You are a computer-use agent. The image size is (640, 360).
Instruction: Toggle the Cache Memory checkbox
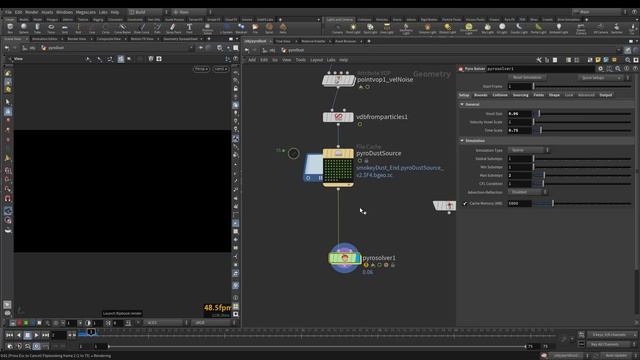(x=464, y=203)
